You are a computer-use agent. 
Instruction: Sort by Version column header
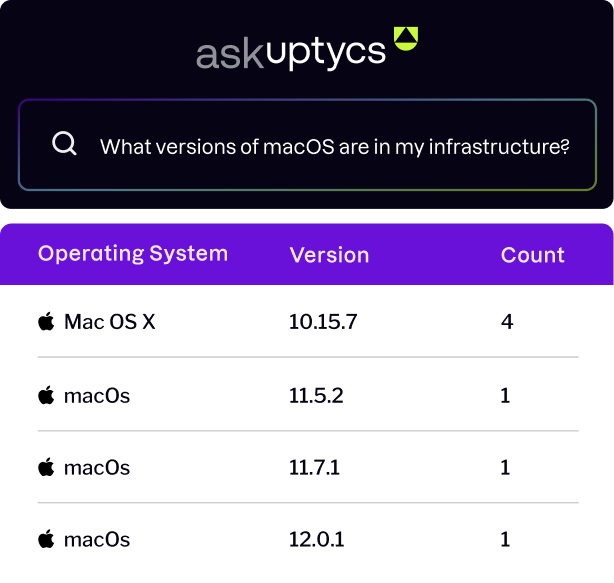(x=329, y=255)
